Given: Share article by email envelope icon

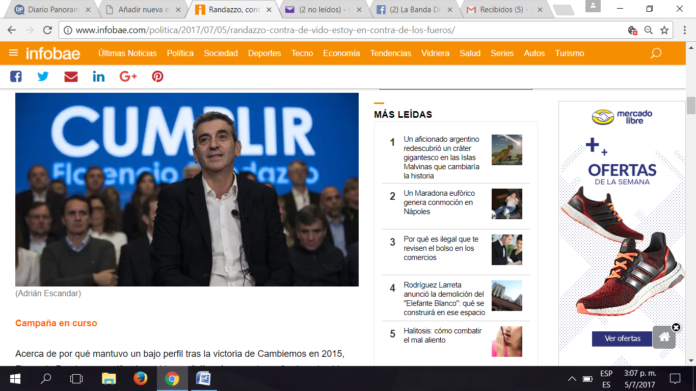Looking at the screenshot, I should [x=71, y=77].
